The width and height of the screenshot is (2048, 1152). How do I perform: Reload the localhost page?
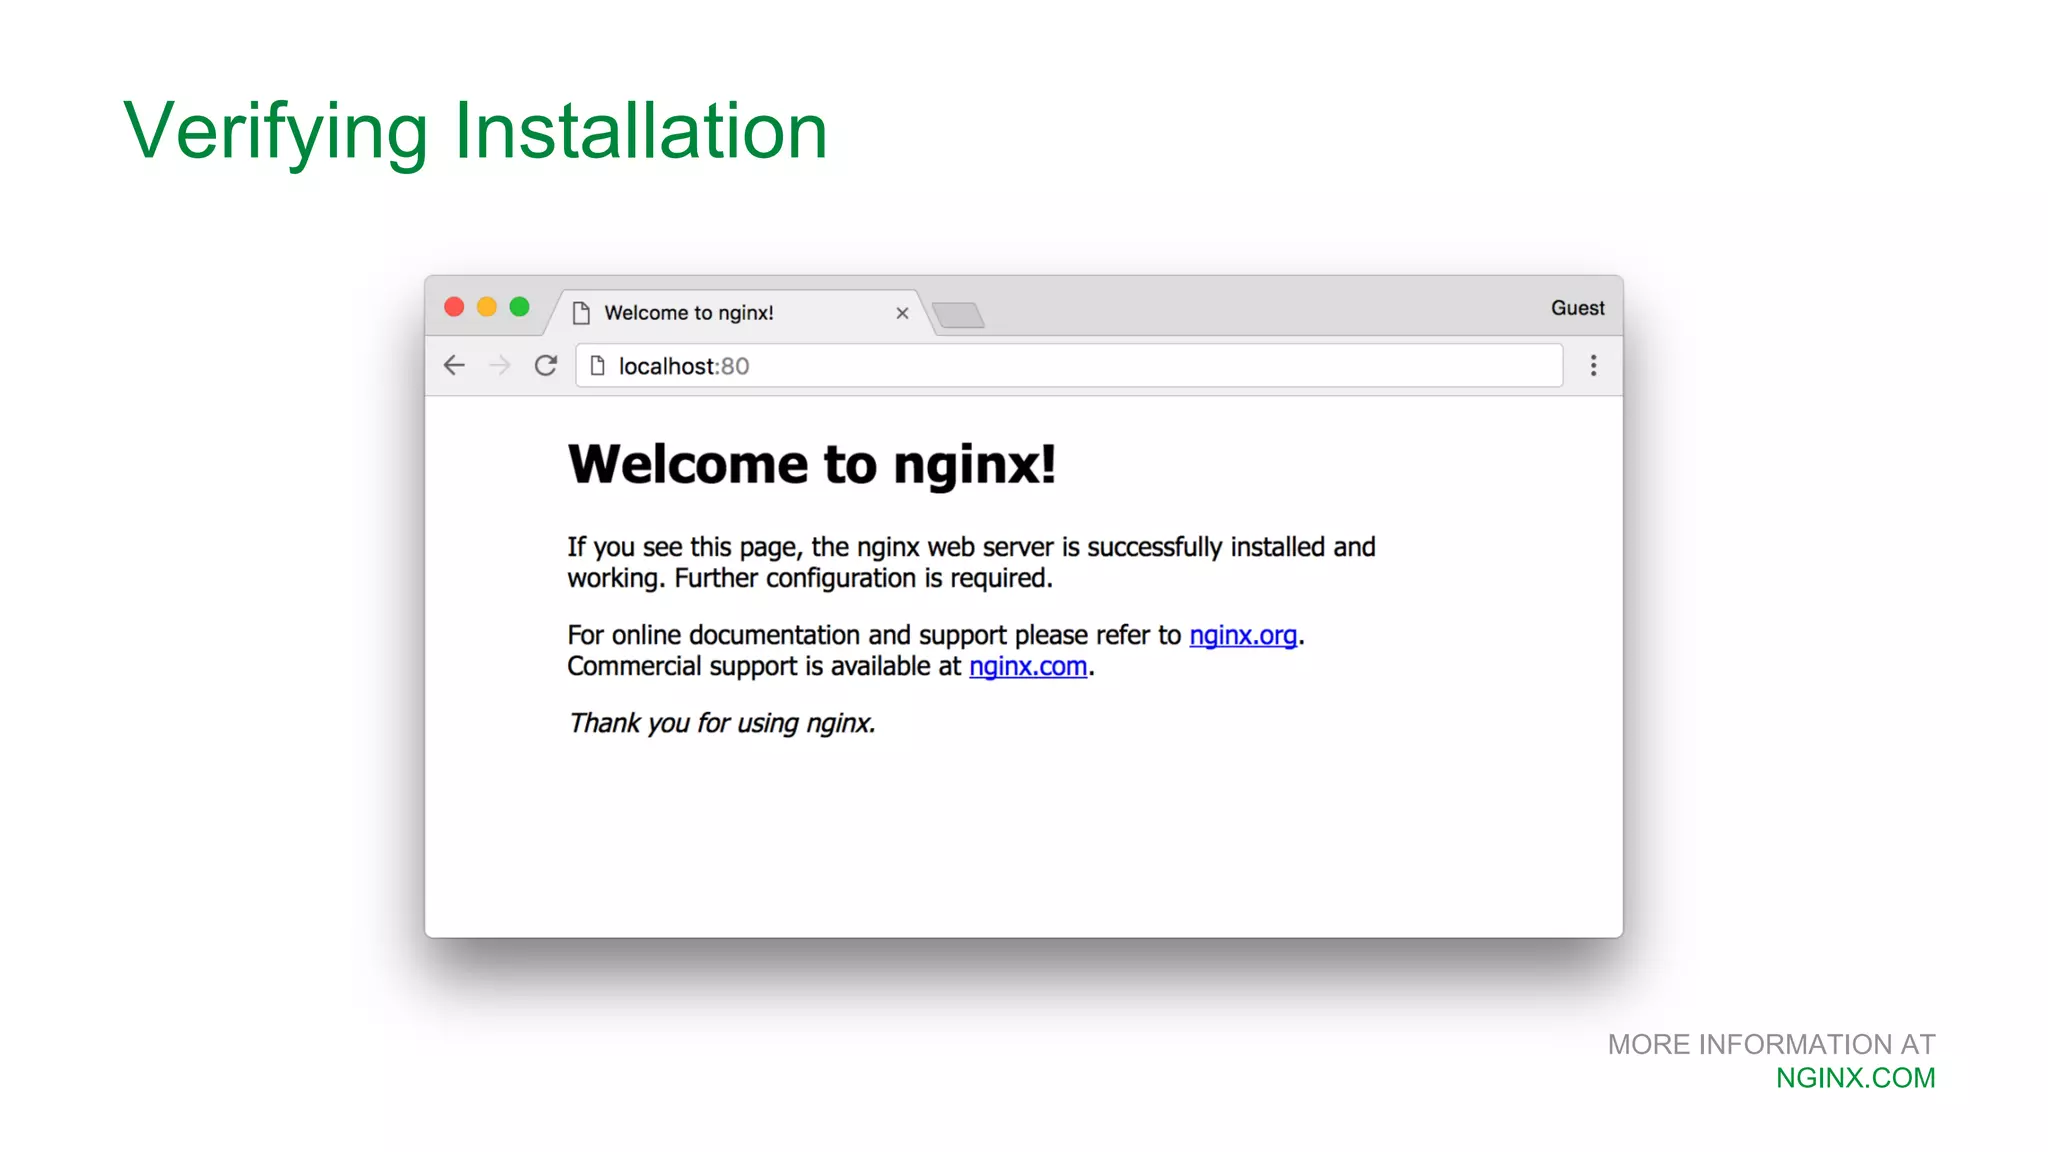[x=545, y=366]
